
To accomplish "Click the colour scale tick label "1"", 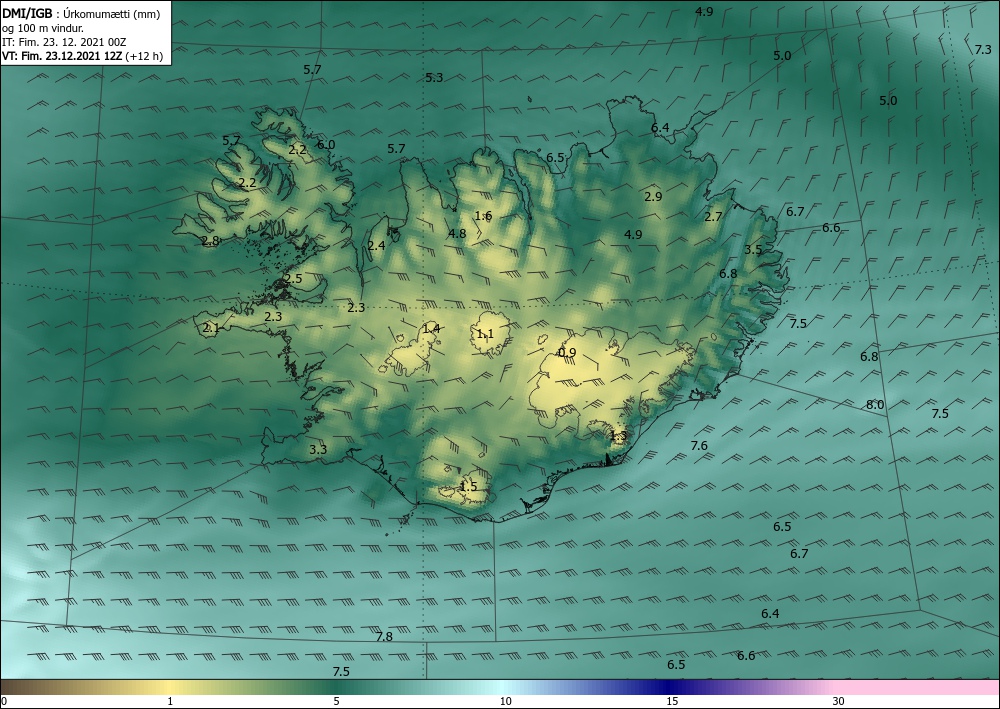I will tap(170, 702).
